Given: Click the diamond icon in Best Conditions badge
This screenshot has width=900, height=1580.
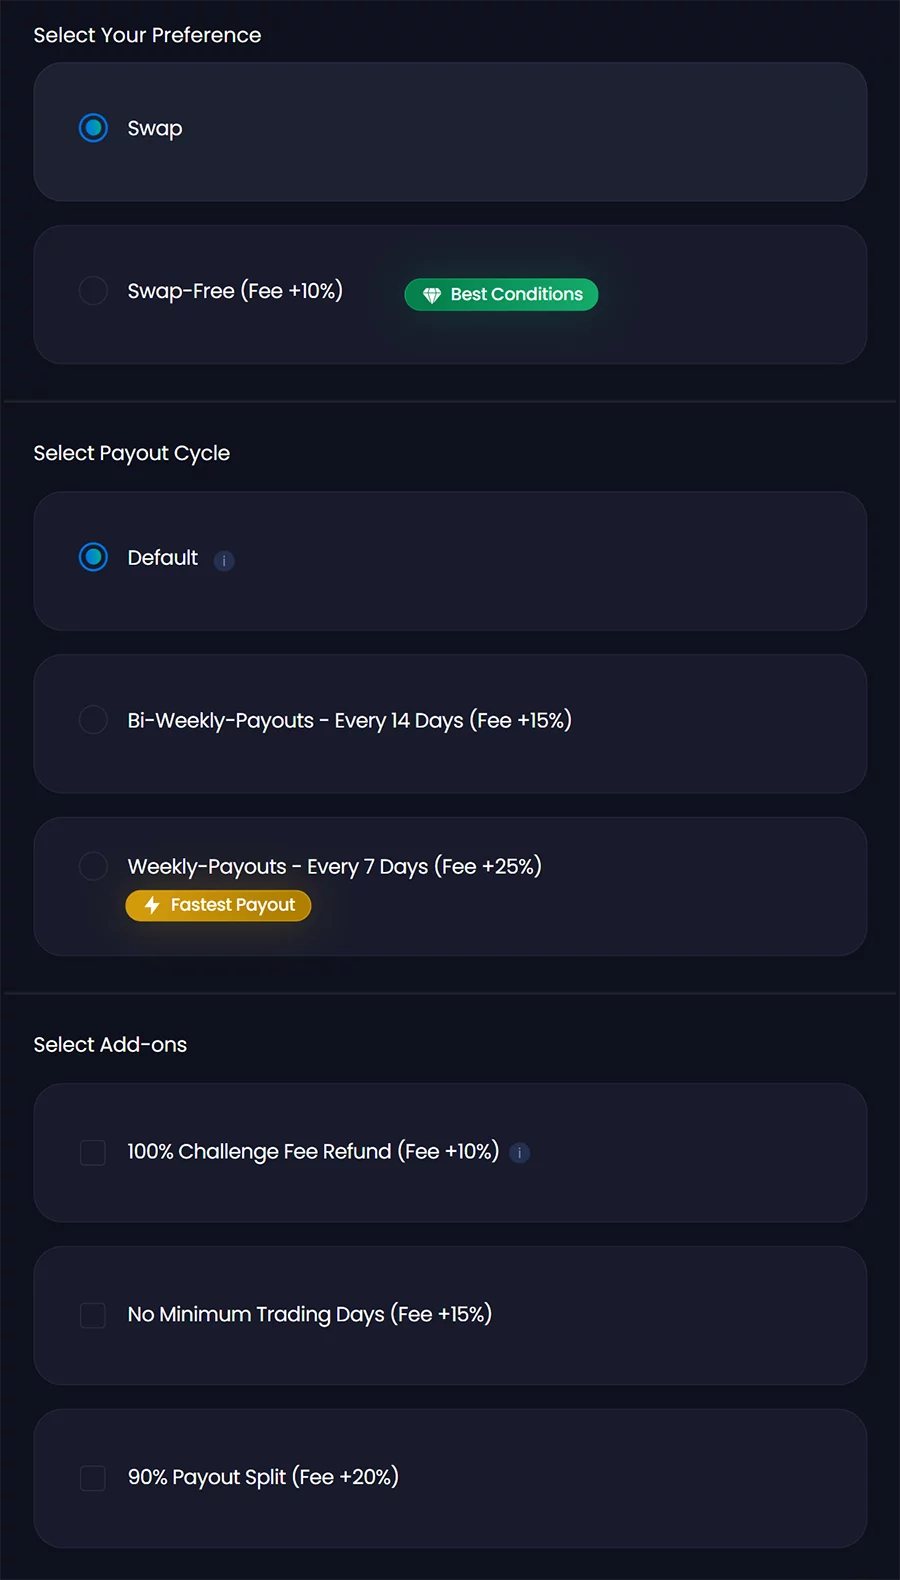Looking at the screenshot, I should (x=432, y=295).
